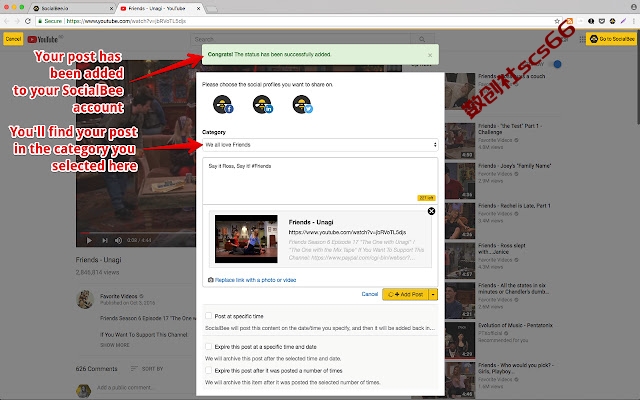Select the Facebook social profile icon
640x400 pixels.
223,104
